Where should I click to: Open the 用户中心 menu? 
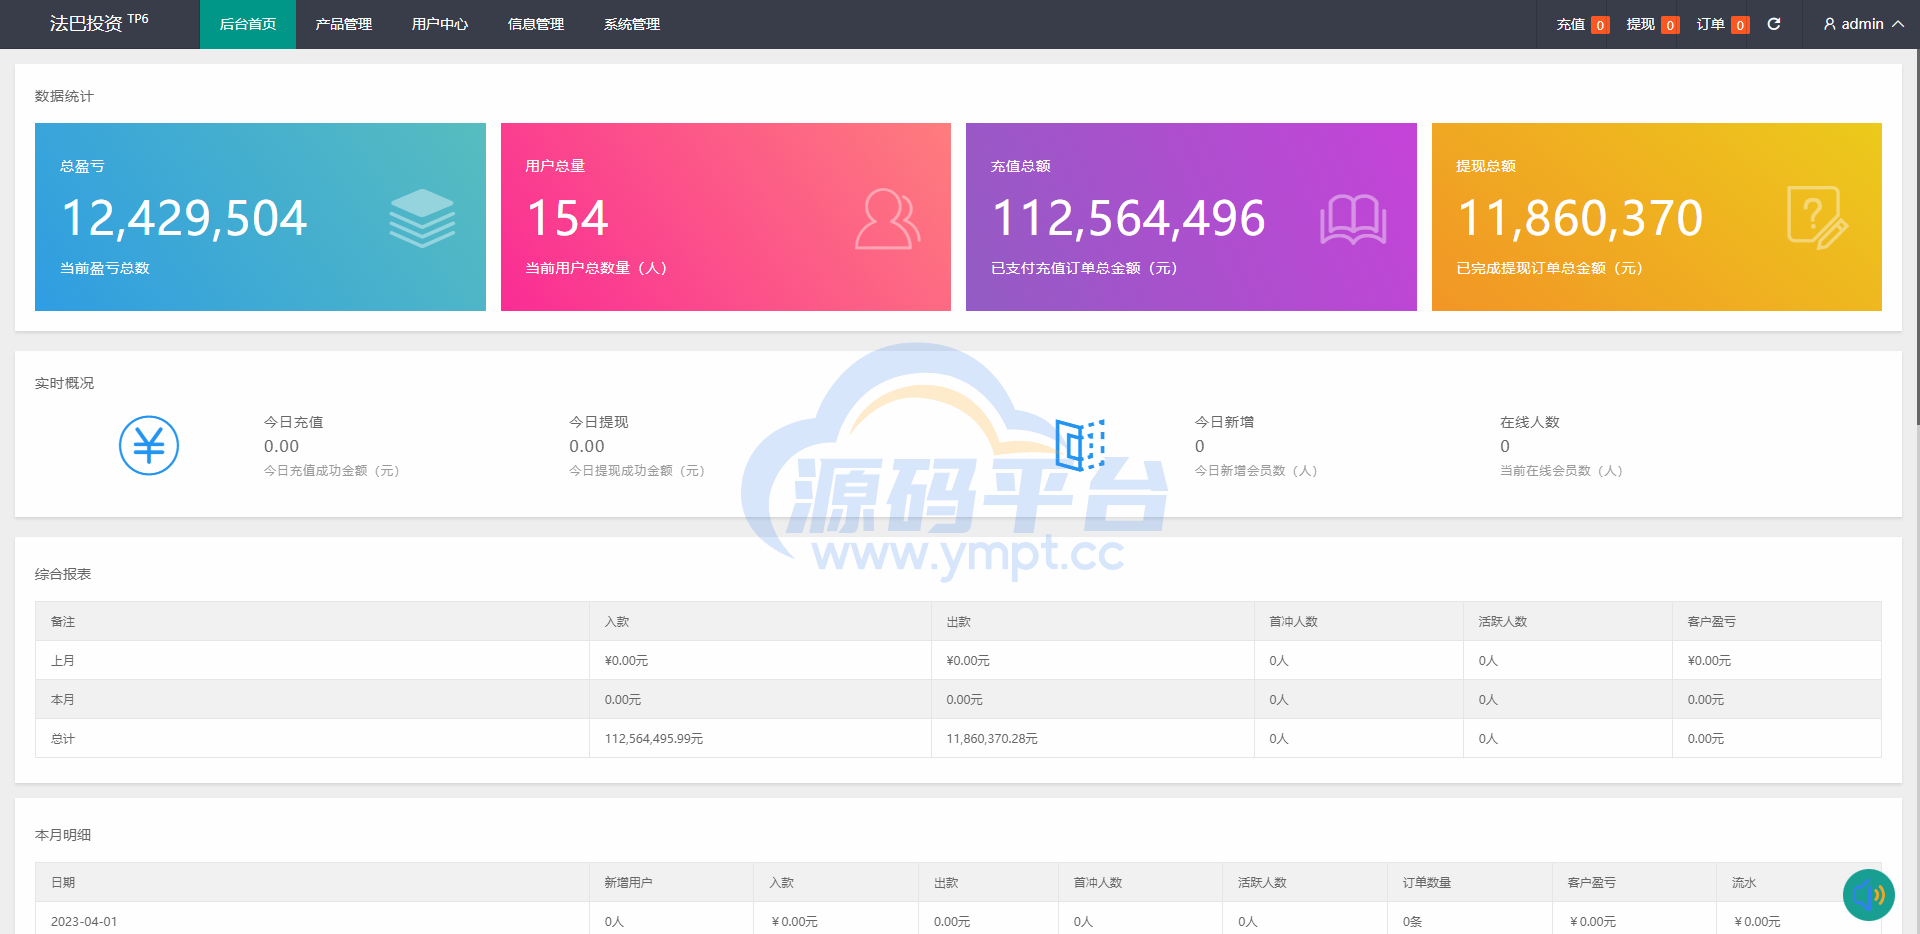(440, 24)
